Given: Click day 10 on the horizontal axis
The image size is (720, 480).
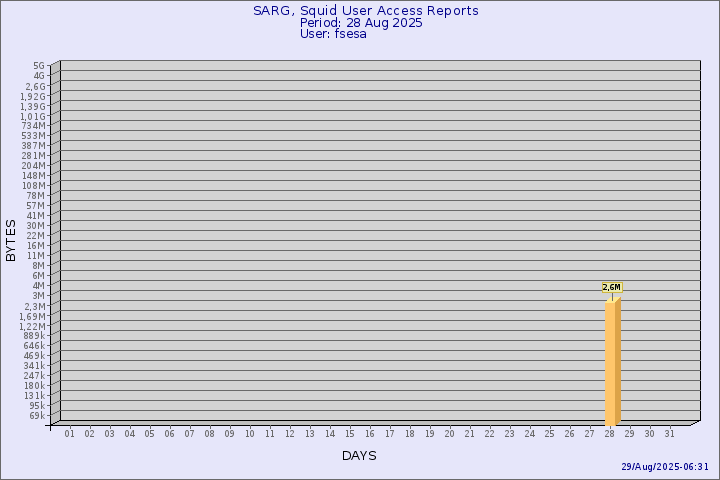Looking at the screenshot, I should 250,434.
